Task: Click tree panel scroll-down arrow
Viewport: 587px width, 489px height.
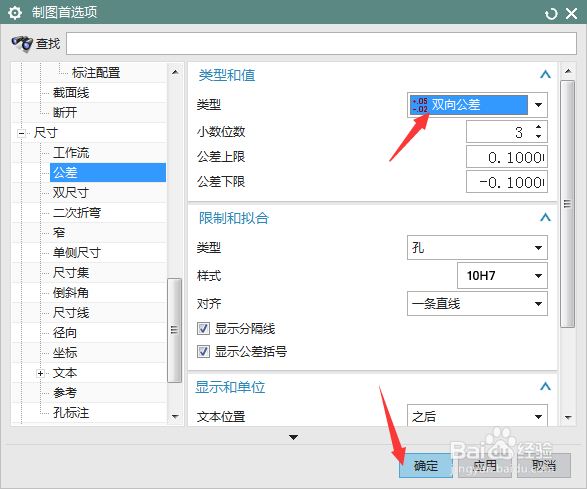Action: coord(175,416)
